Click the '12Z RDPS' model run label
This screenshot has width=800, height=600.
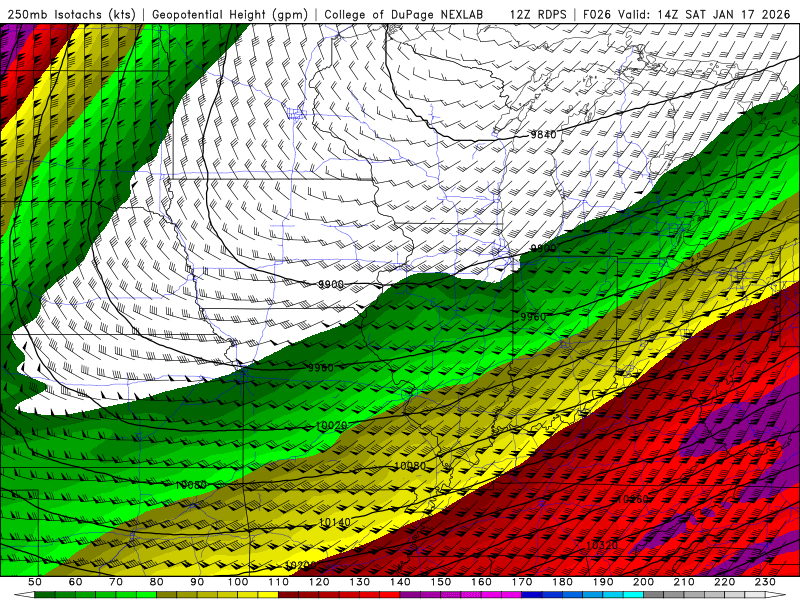pyautogui.click(x=538, y=14)
